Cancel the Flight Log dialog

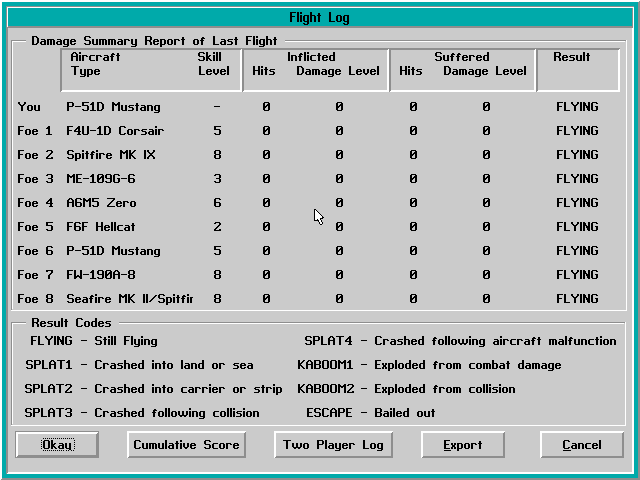tap(582, 444)
